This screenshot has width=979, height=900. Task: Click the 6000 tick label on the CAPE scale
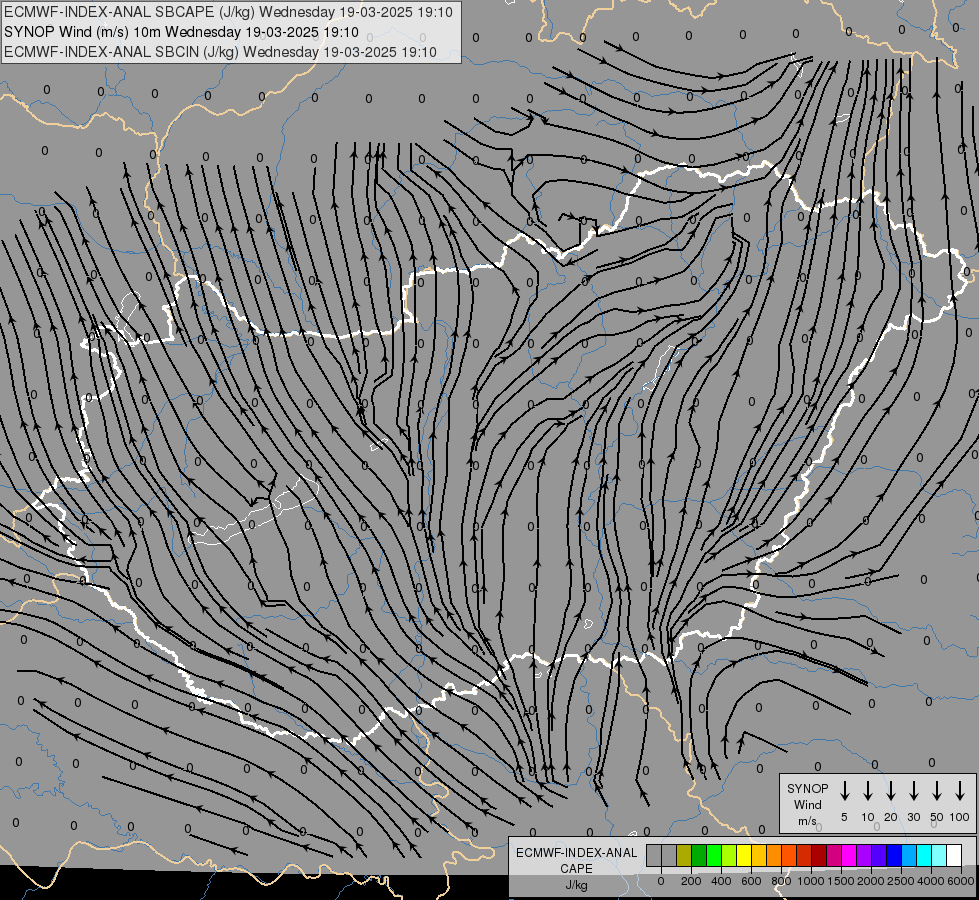point(961,881)
